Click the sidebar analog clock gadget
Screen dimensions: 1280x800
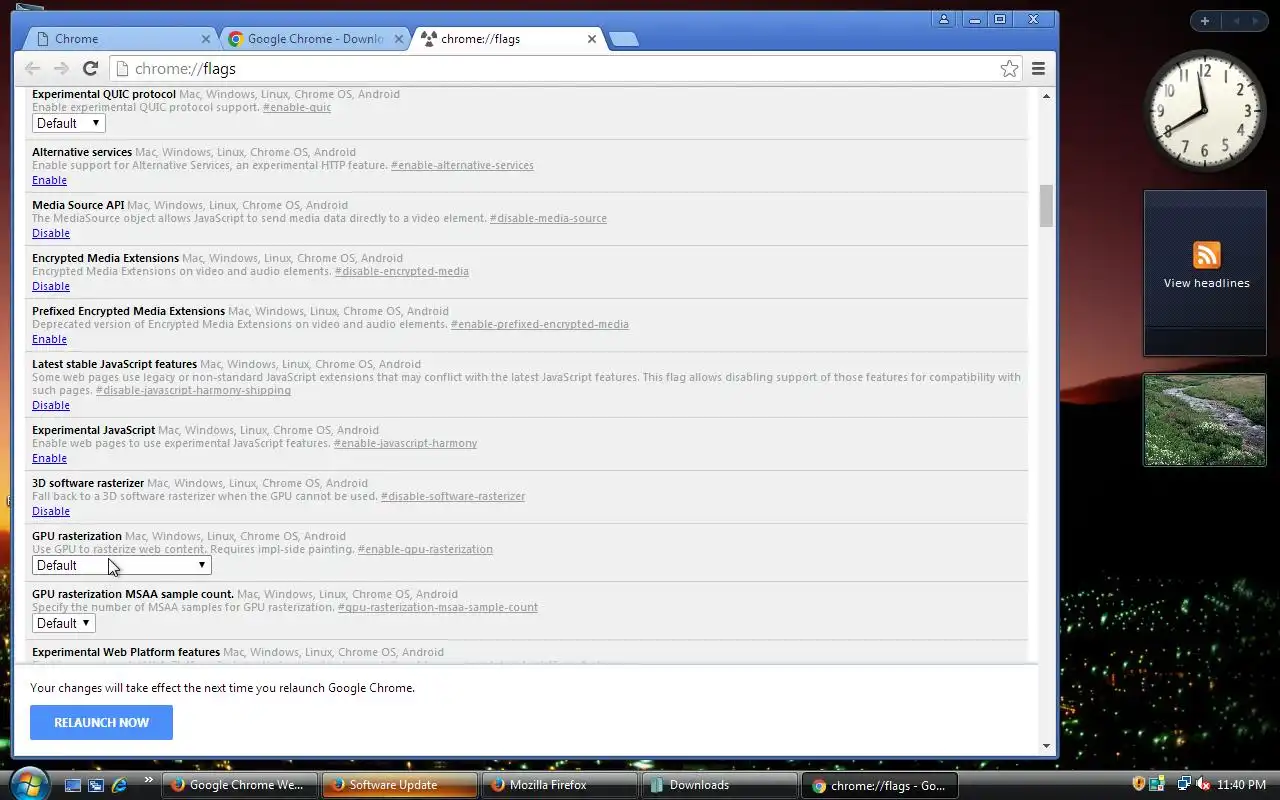(1204, 110)
